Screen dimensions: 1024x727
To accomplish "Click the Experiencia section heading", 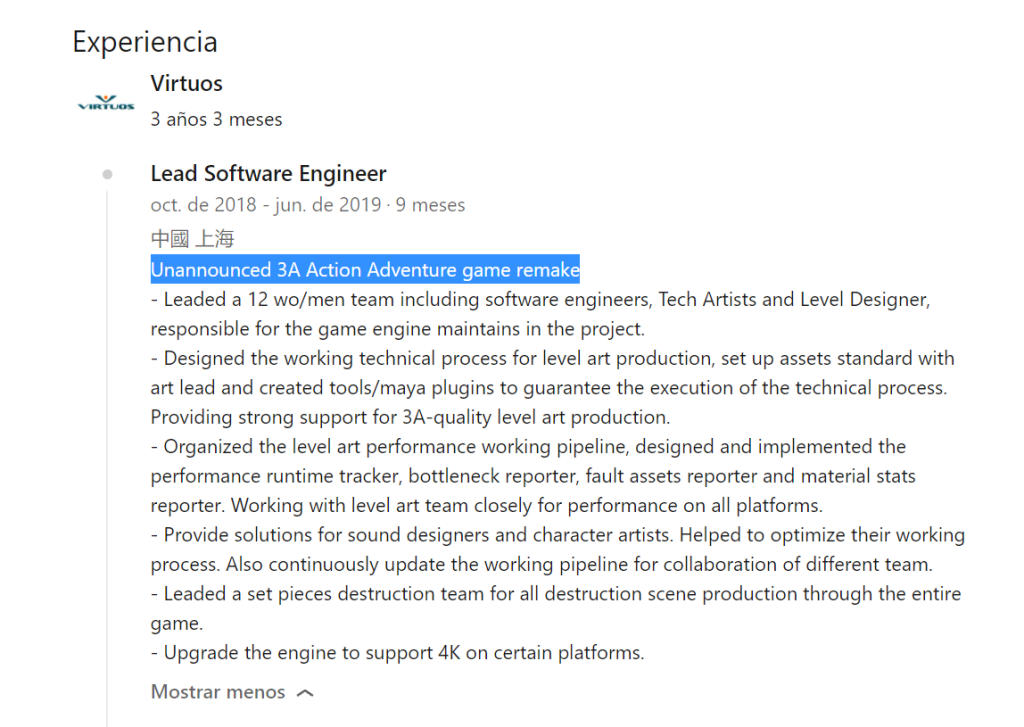I will click(x=145, y=42).
